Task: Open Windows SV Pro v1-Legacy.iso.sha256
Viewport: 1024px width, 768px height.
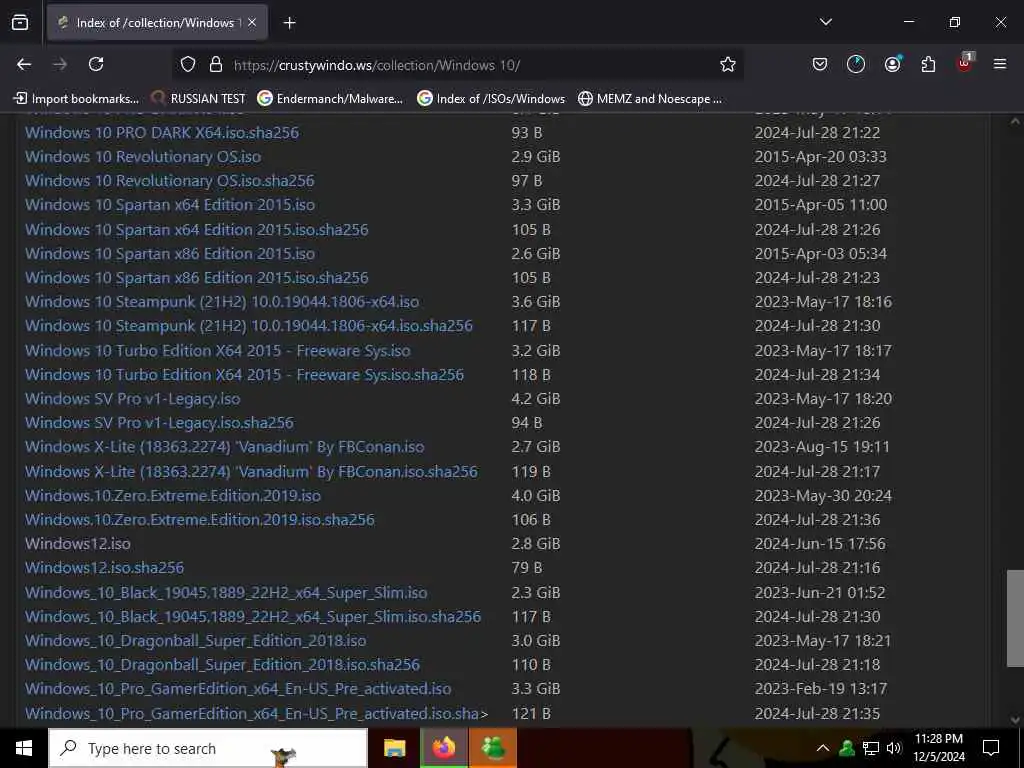Action: 159,423
